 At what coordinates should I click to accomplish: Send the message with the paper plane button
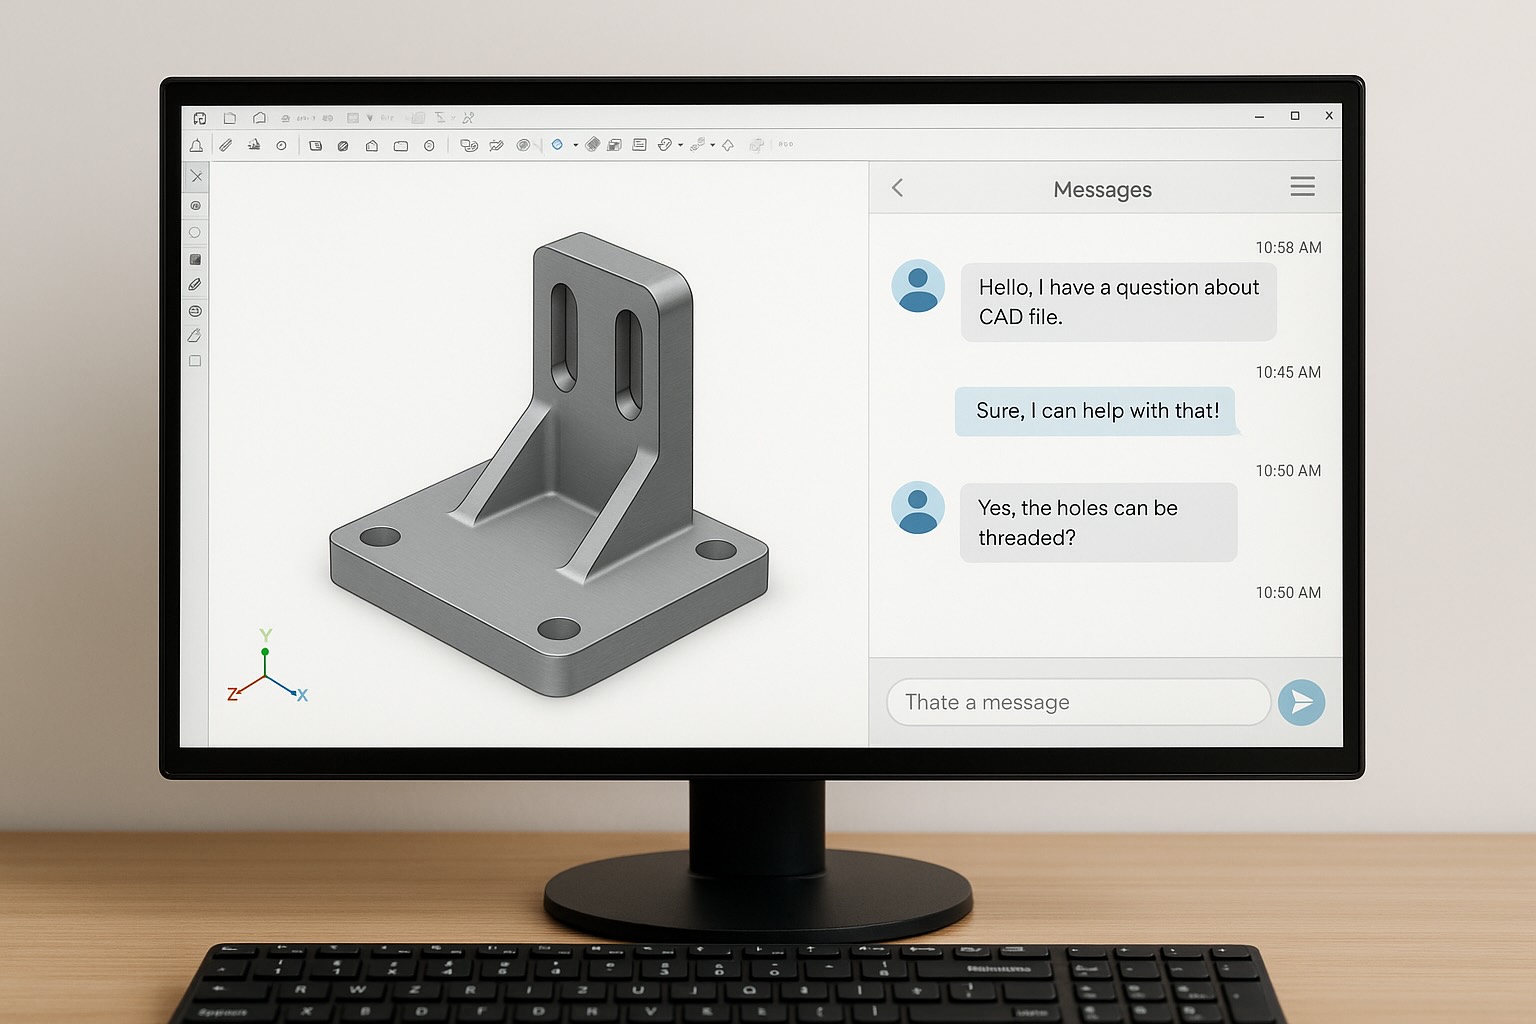[x=1301, y=702]
